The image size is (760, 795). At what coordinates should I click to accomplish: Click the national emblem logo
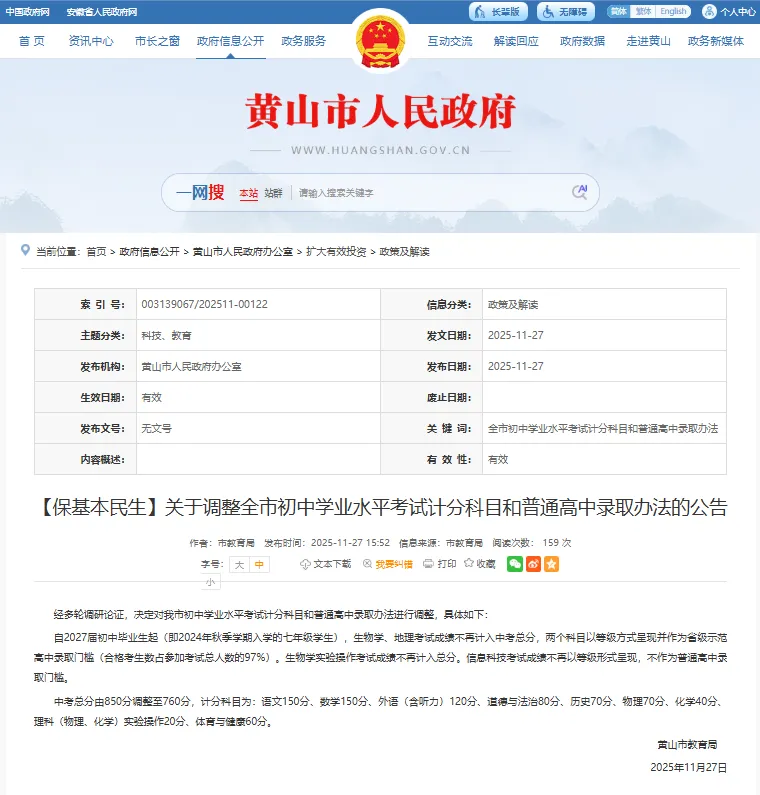(380, 42)
